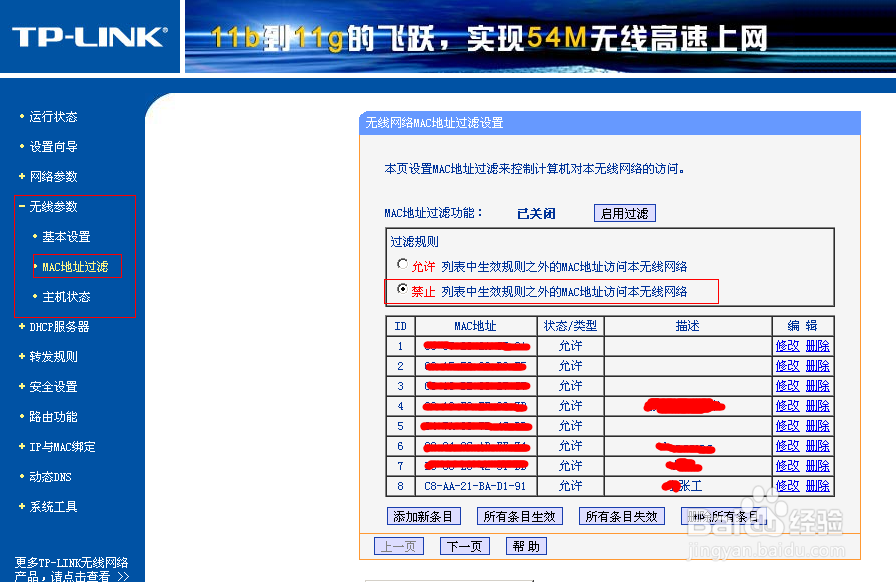
Task: Expand the DHCP服务器 menu
Action: [59, 326]
